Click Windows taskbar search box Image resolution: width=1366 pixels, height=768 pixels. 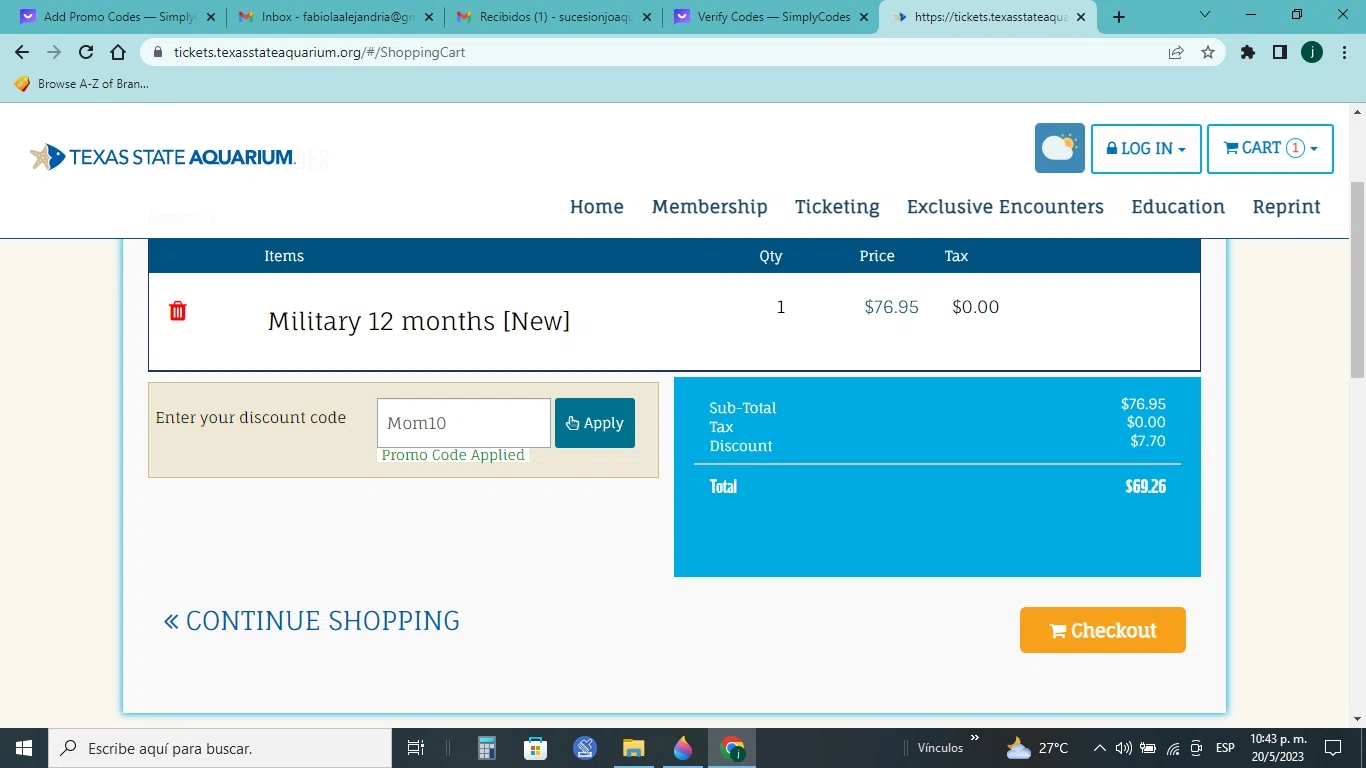tap(219, 748)
